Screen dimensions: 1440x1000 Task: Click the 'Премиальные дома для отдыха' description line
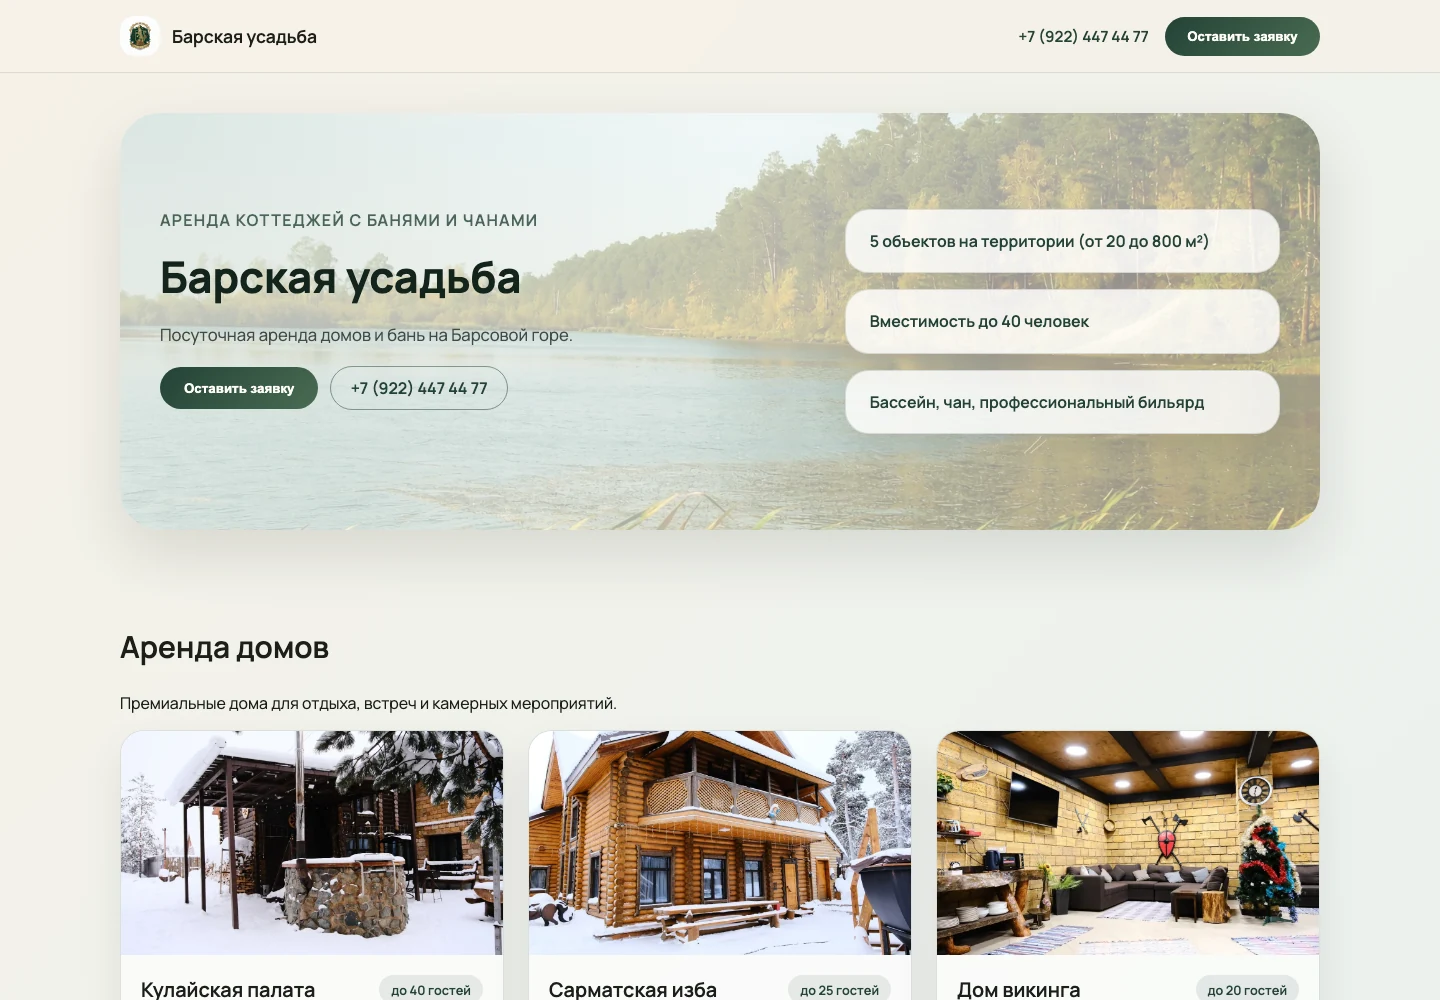(x=368, y=703)
